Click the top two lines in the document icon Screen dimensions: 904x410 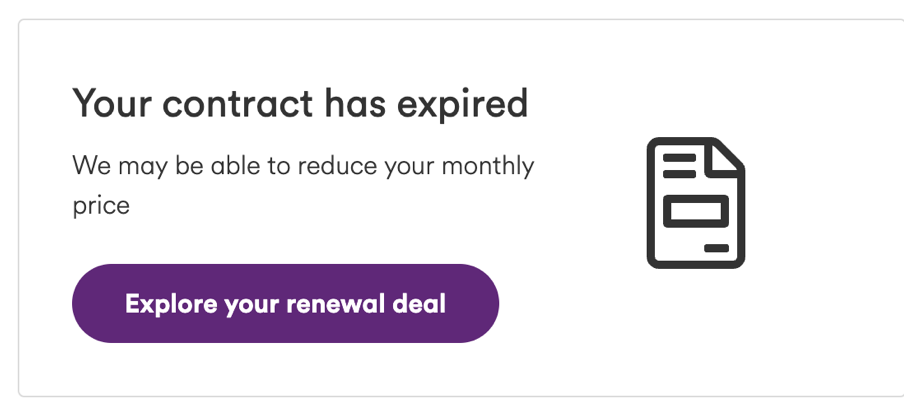[x=679, y=165]
